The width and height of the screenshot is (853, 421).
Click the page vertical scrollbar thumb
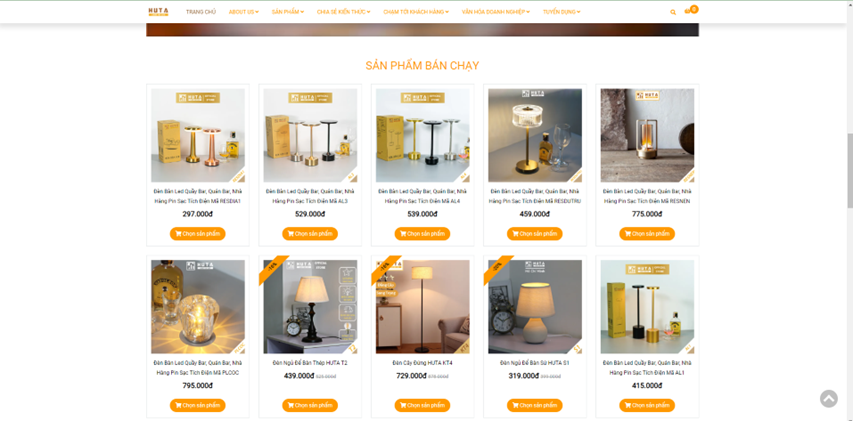[850, 170]
